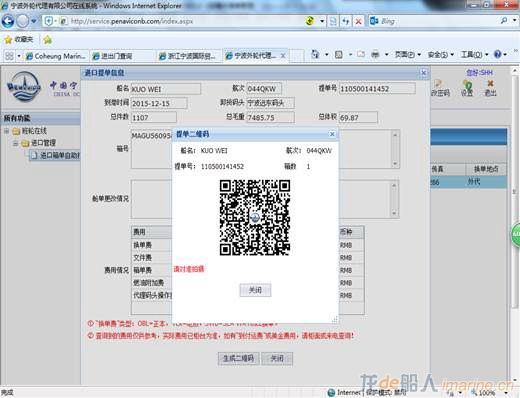Click the green badge at right edge
520x398 pixels.
click(516, 234)
